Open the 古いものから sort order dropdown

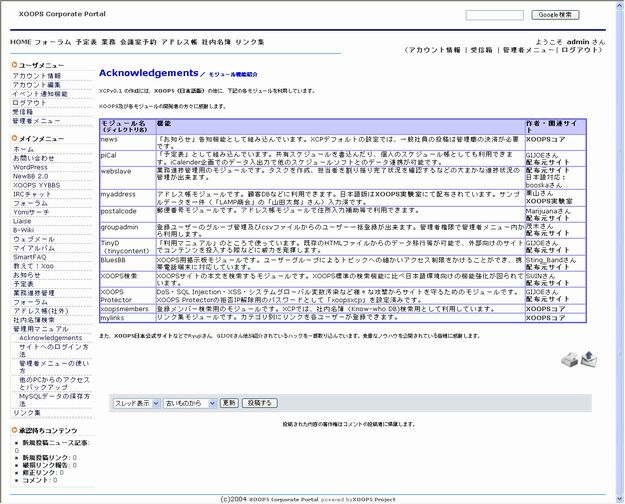coord(191,403)
